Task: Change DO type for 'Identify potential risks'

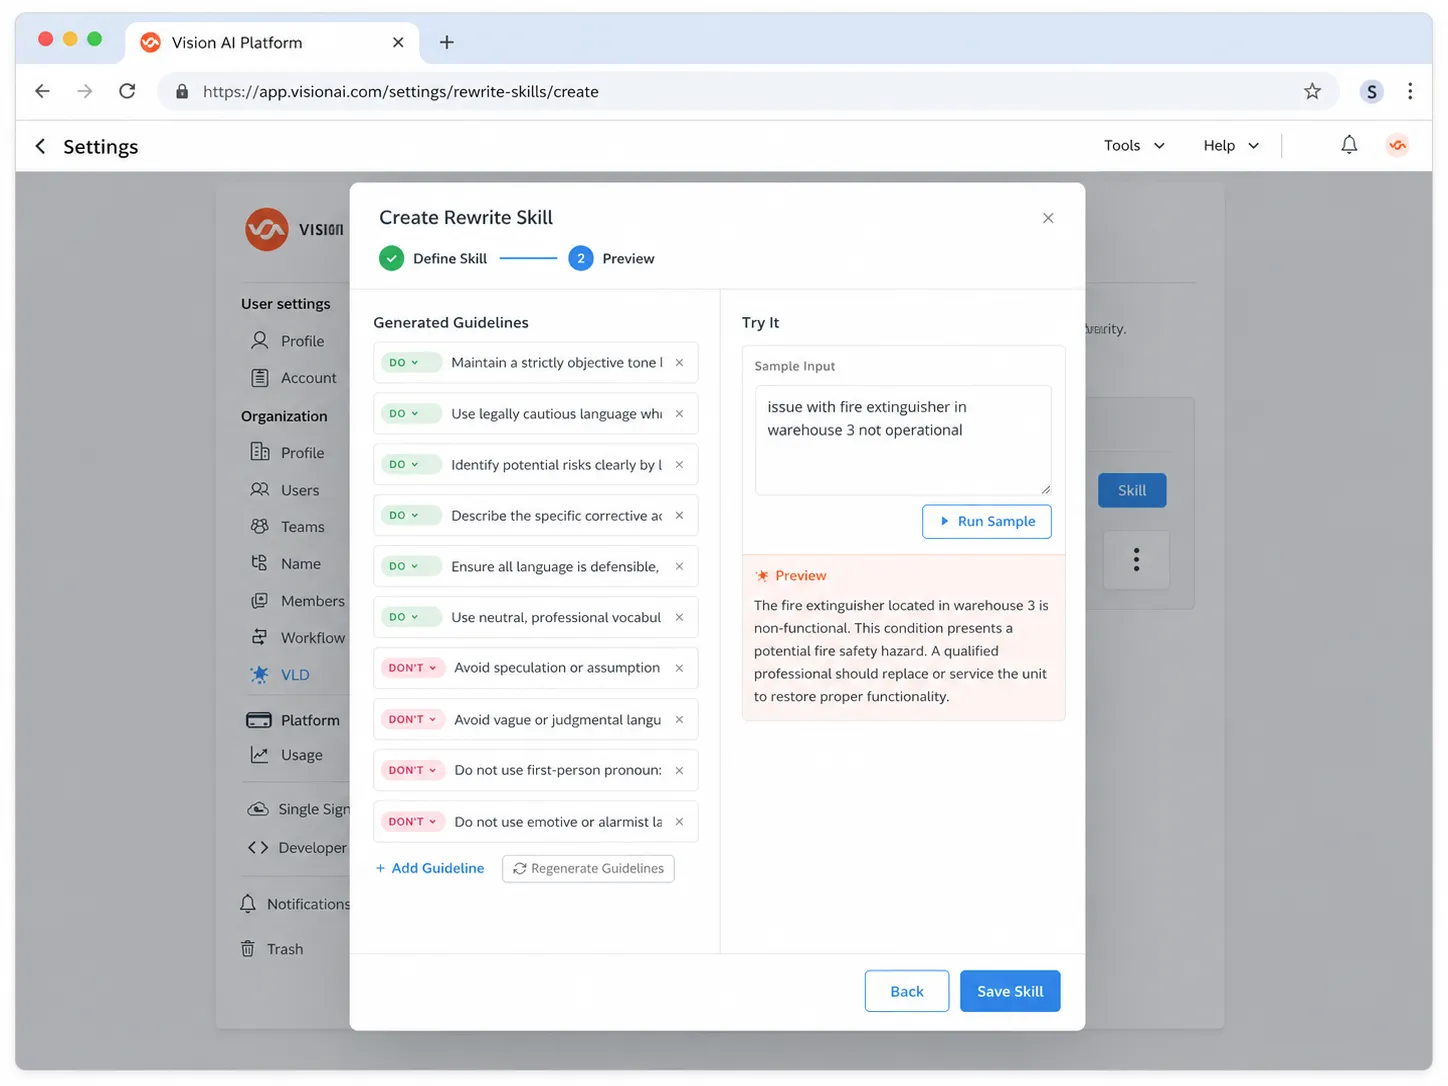Action: point(410,465)
